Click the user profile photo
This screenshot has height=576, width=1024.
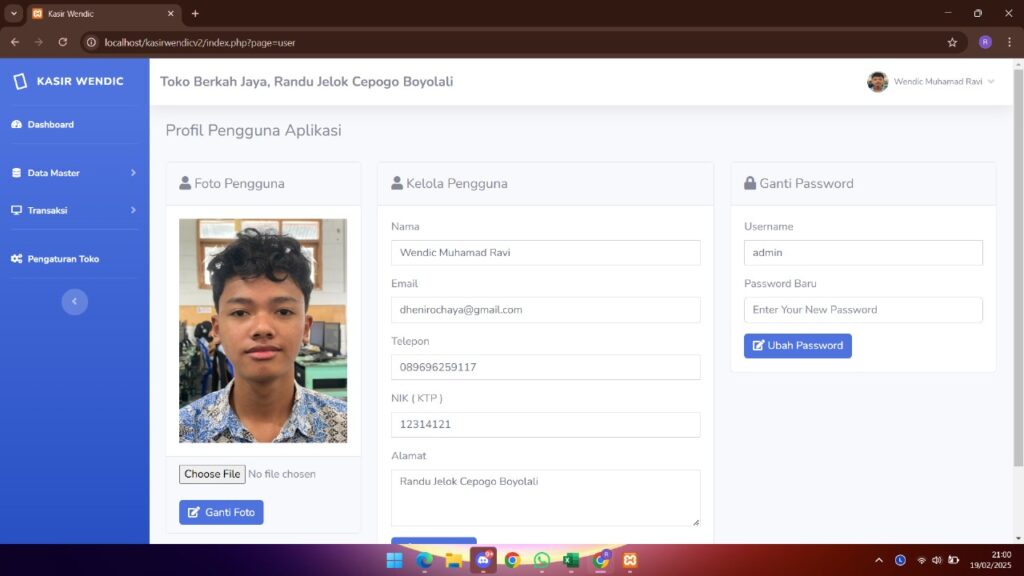[263, 330]
